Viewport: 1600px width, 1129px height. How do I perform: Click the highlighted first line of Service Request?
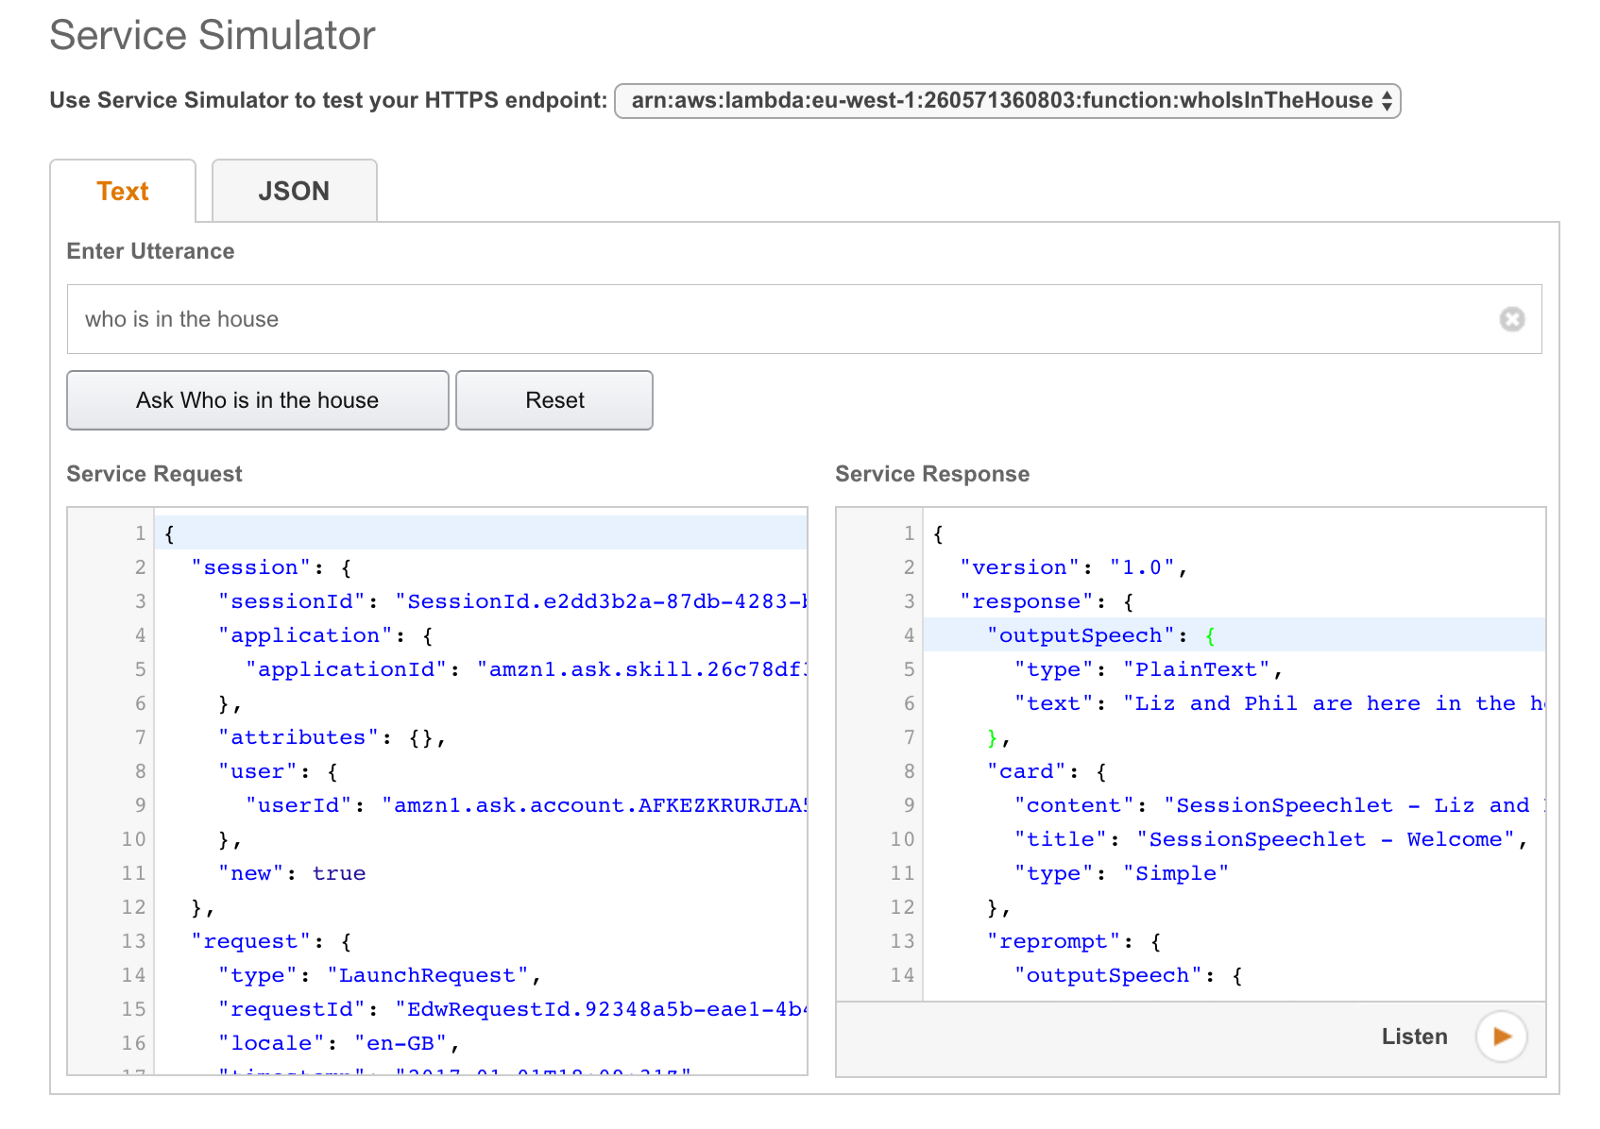click(480, 534)
